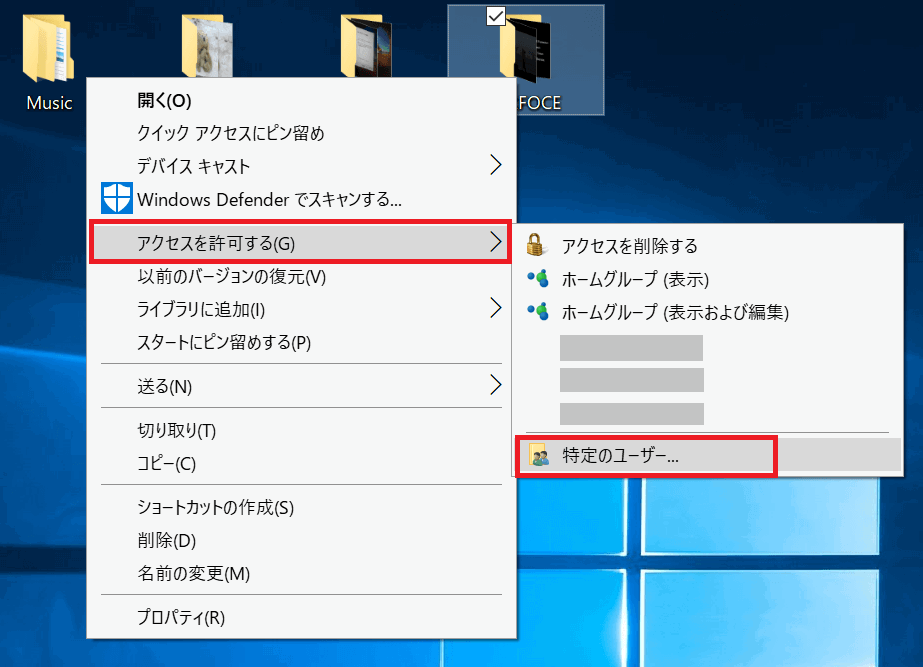Expand 送る(N) submenu arrow

click(x=496, y=385)
